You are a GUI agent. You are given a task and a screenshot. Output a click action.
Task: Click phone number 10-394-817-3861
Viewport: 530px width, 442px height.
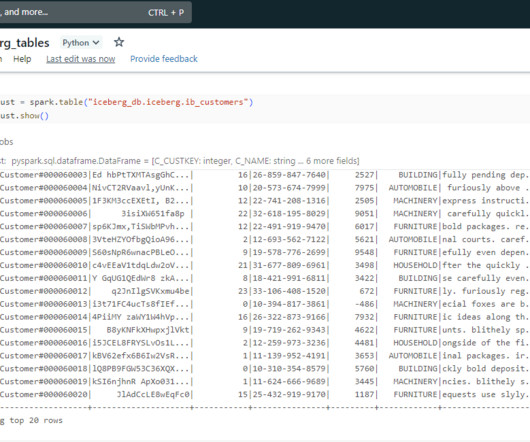(x=289, y=304)
